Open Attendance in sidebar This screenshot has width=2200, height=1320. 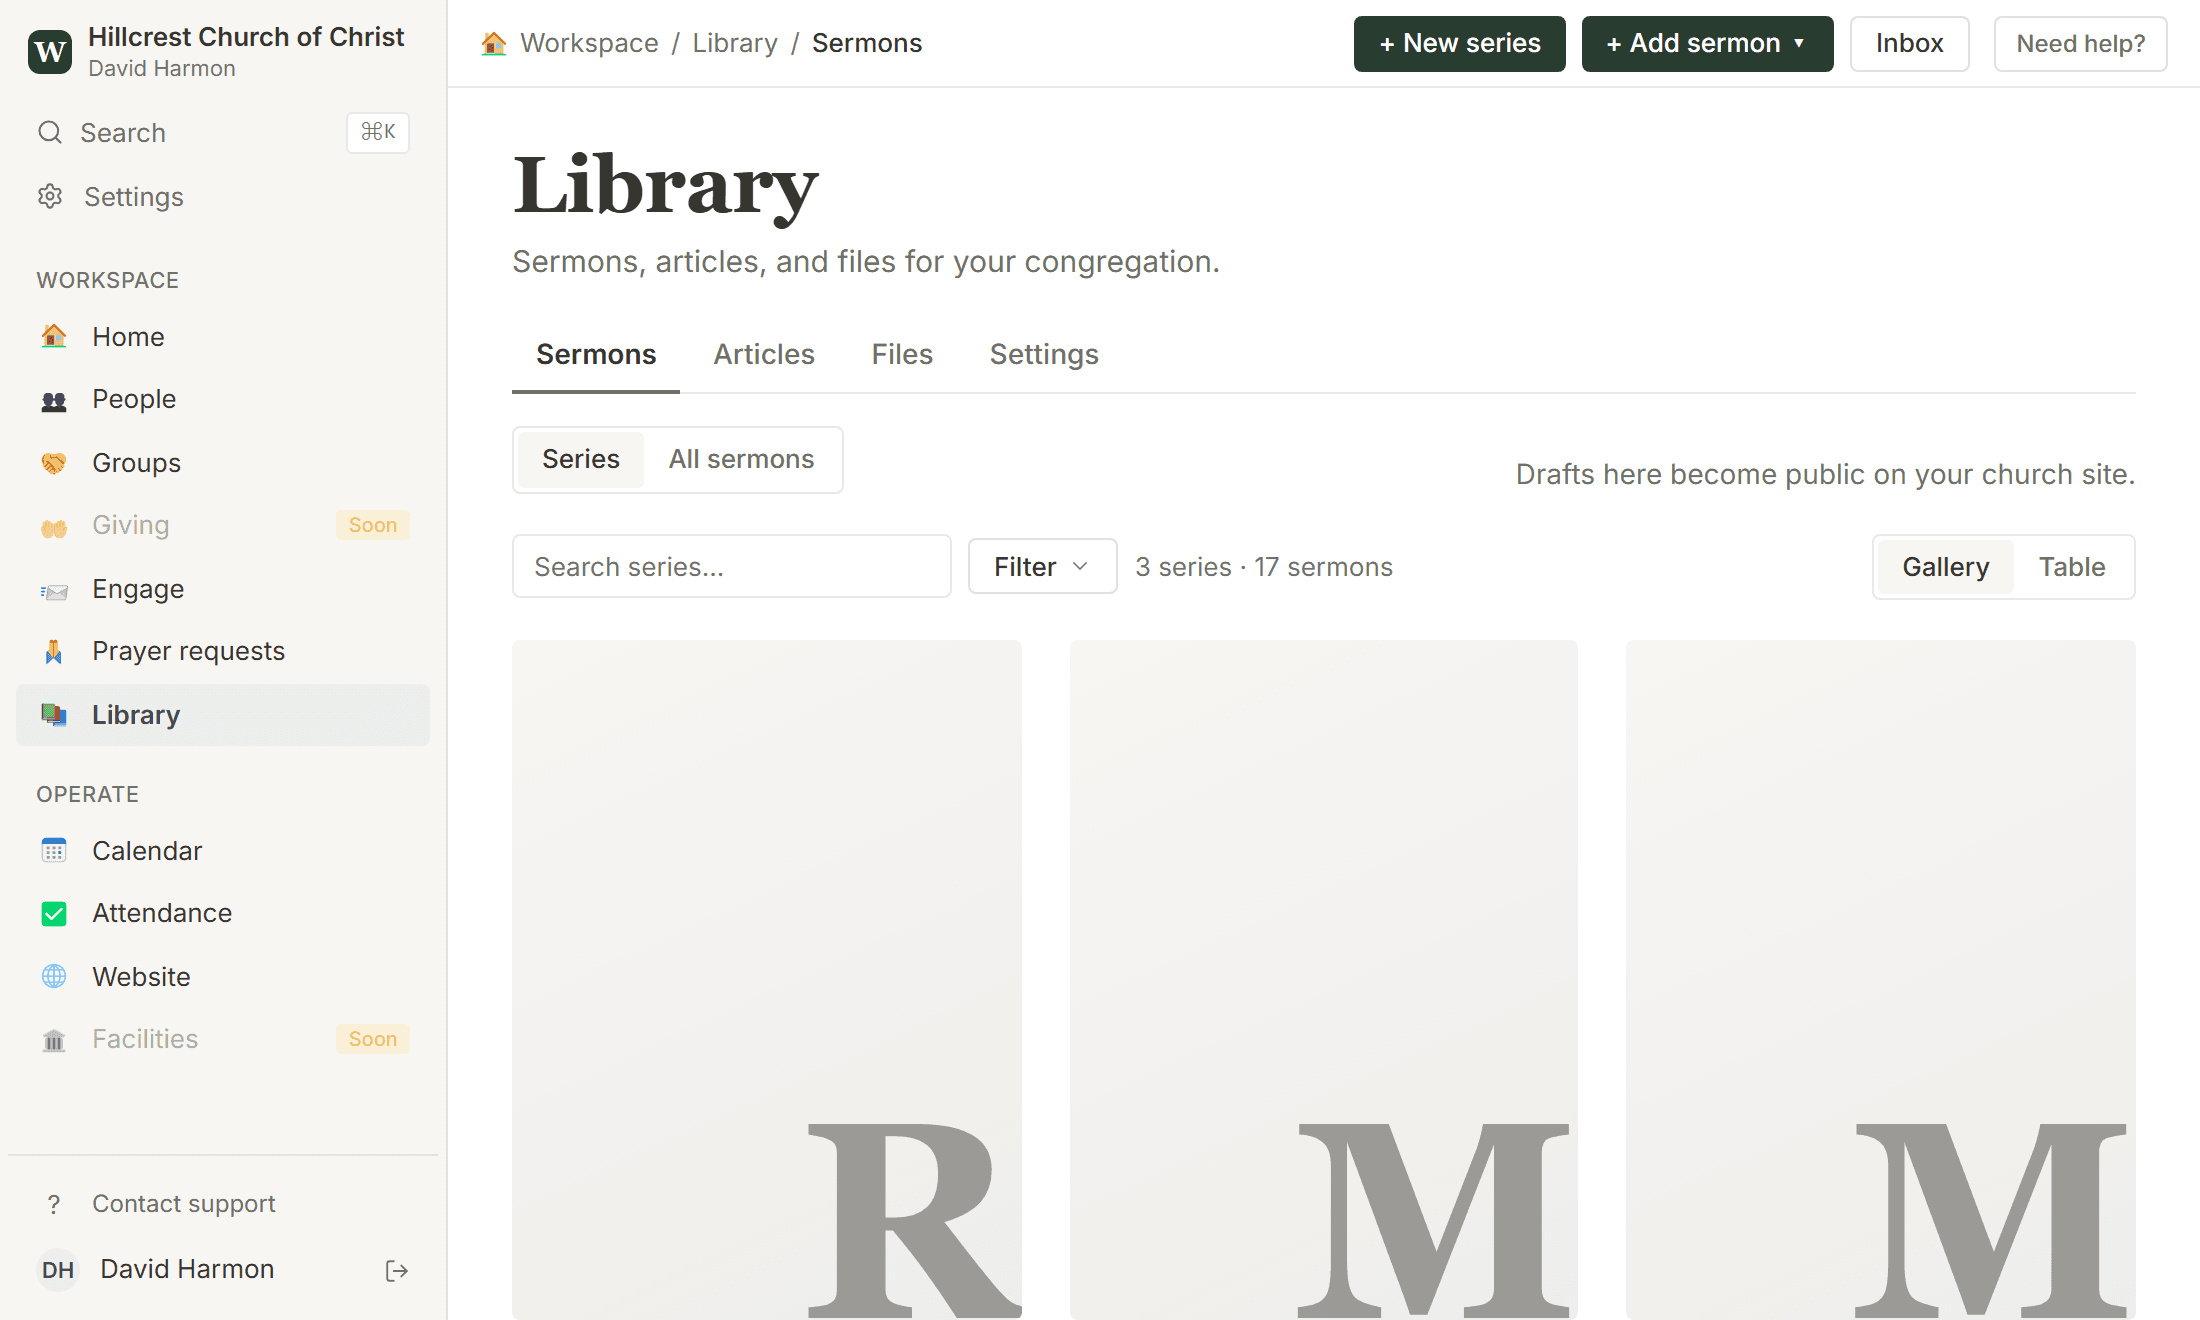[223, 913]
